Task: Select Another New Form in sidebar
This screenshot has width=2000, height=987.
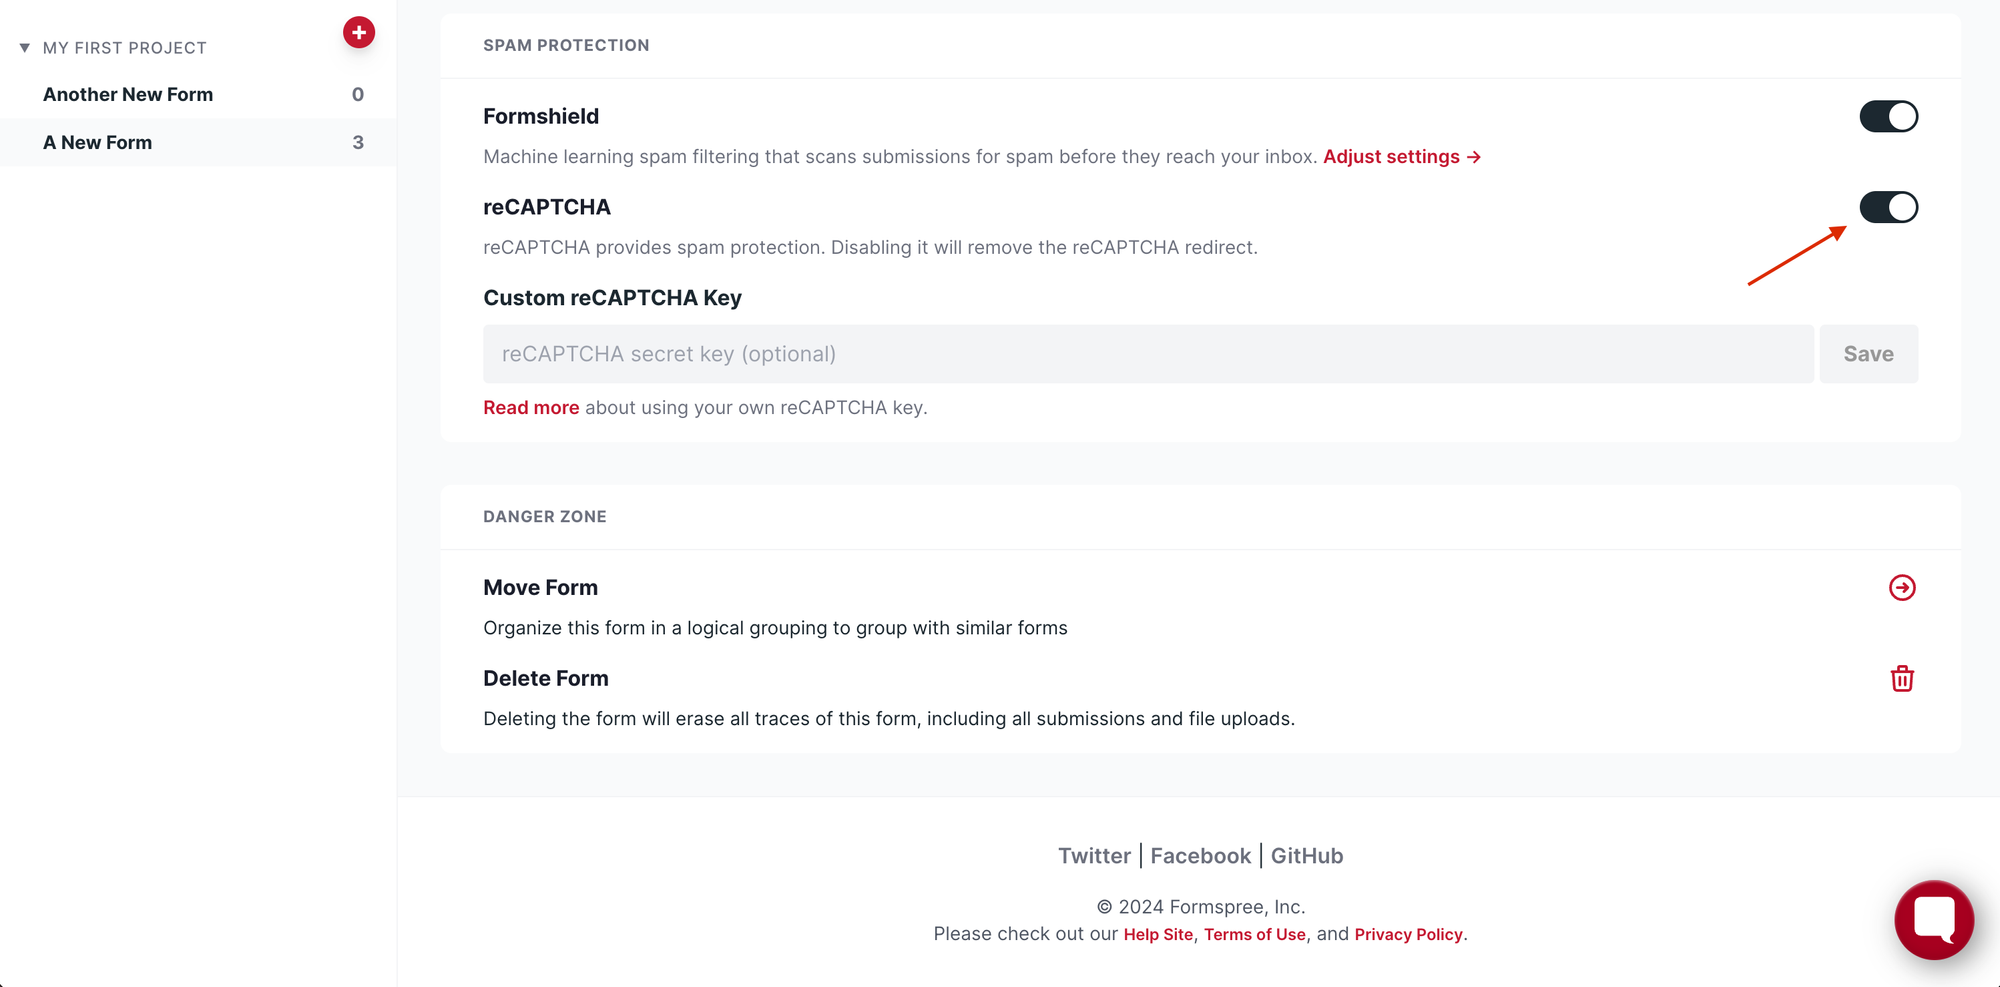Action: click(128, 95)
